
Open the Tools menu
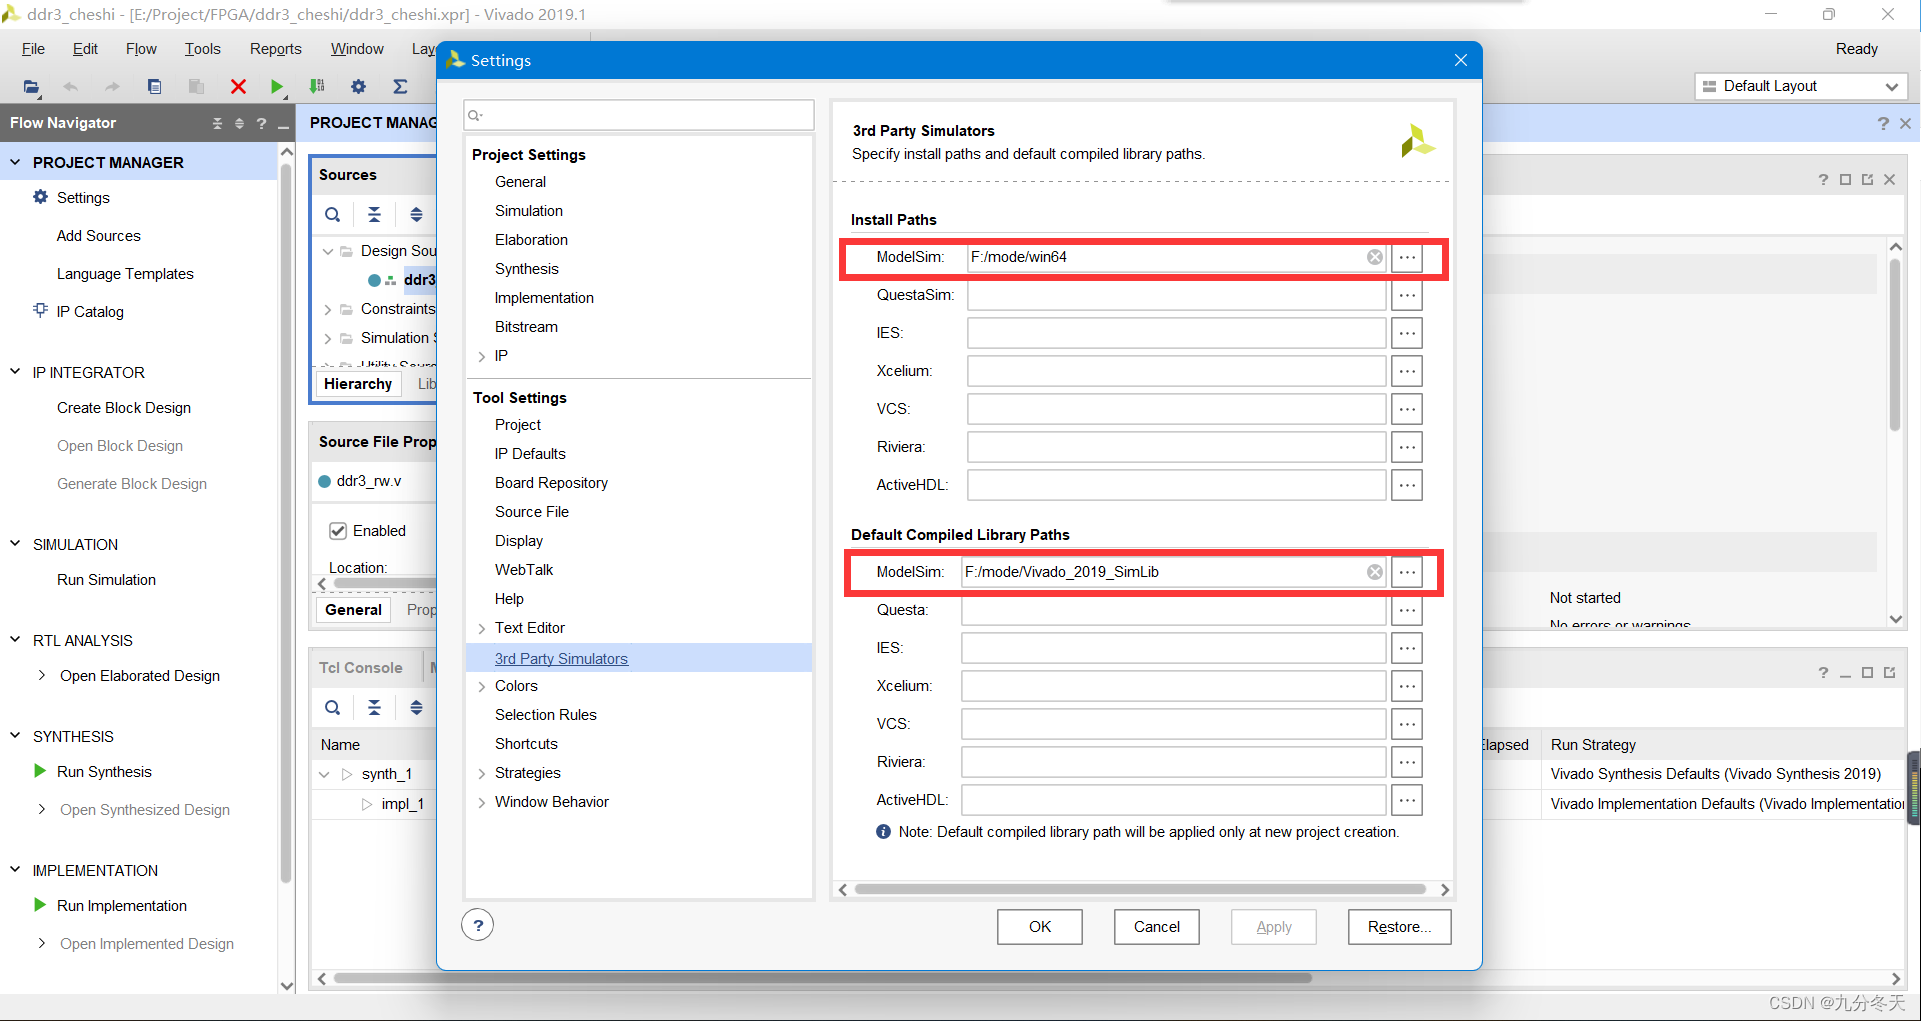pos(202,49)
